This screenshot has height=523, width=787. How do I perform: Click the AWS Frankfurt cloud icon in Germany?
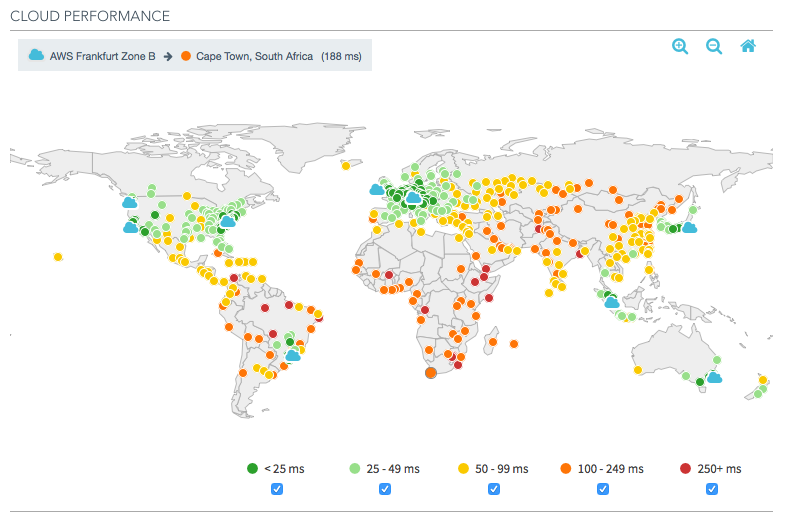[x=414, y=198]
